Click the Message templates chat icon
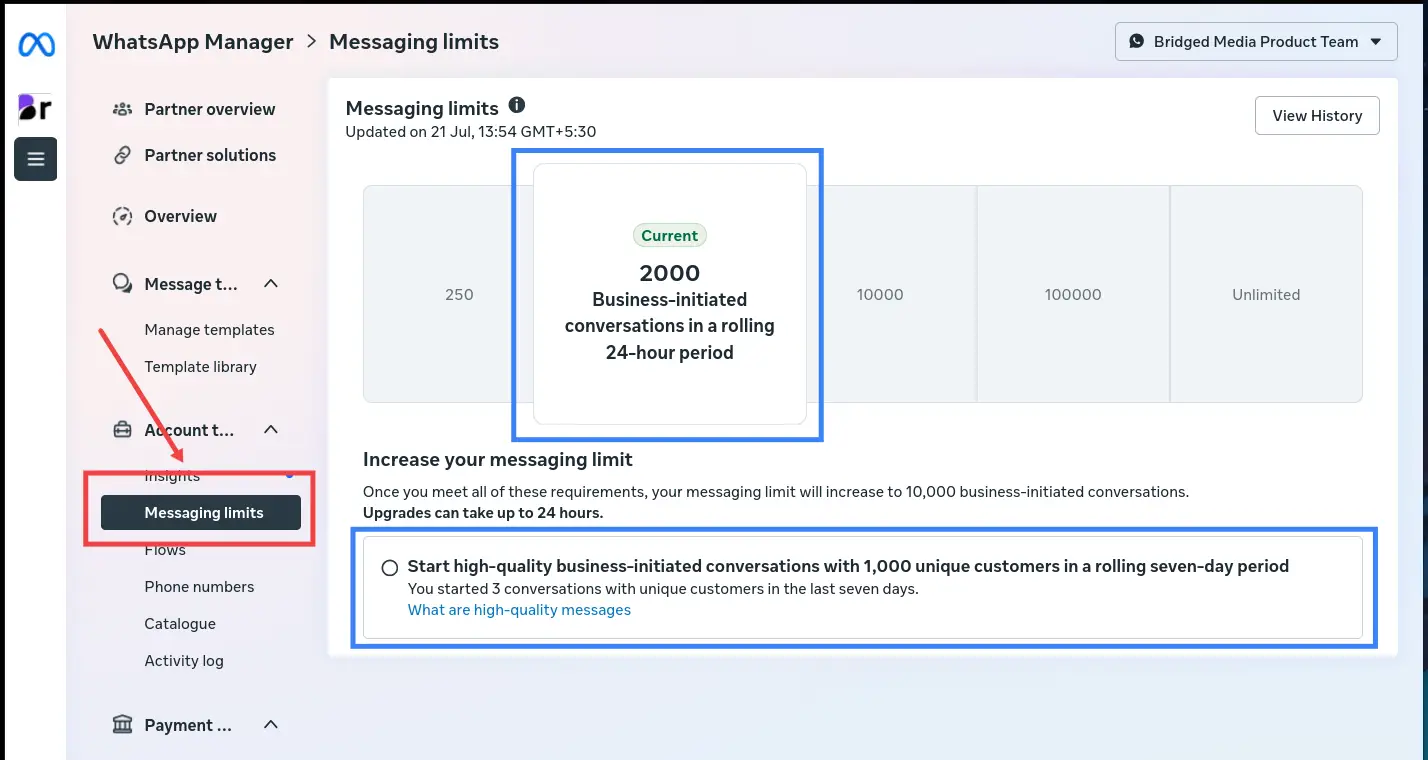 click(x=122, y=284)
